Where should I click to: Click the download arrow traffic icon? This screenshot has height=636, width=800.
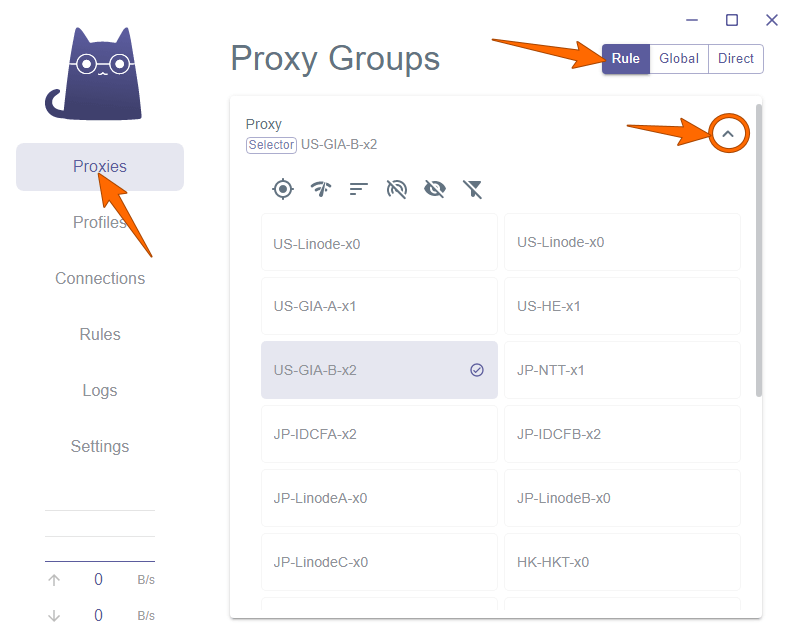click(x=54, y=616)
